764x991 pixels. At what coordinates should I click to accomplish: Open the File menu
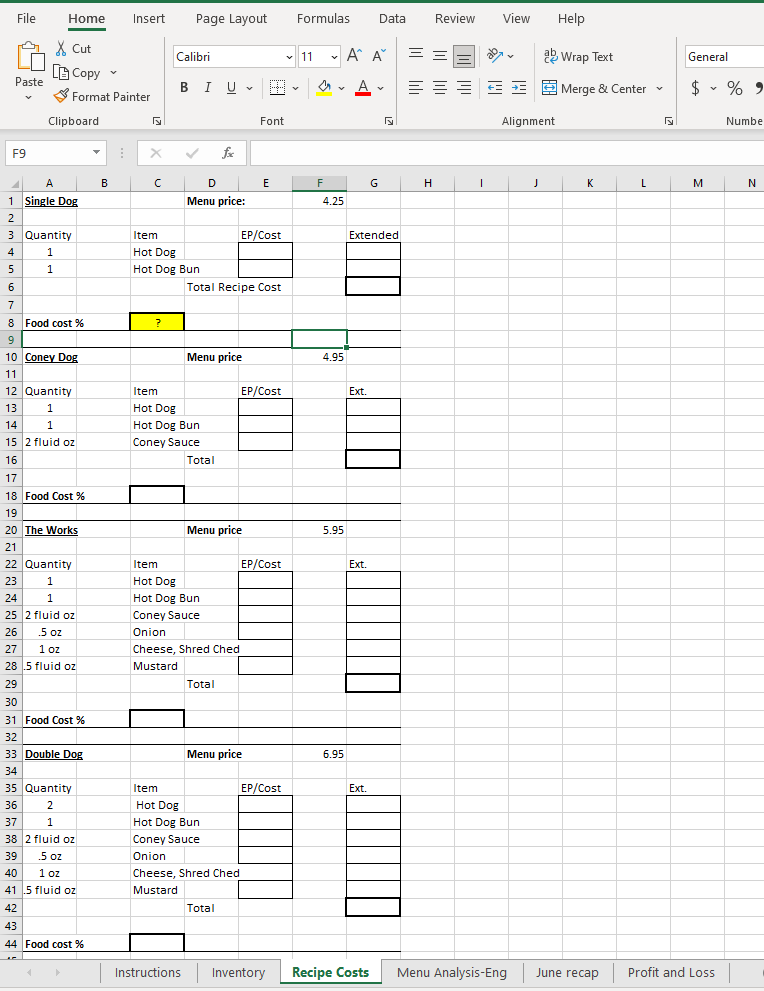coord(26,19)
